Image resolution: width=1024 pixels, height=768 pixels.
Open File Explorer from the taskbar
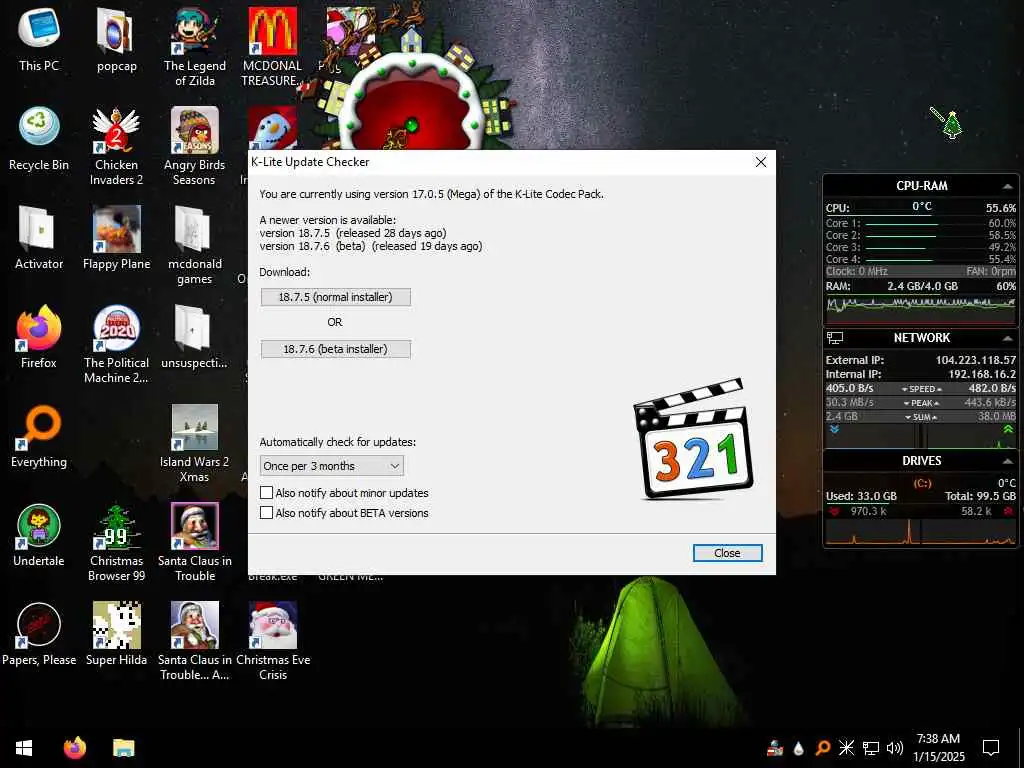(123, 748)
